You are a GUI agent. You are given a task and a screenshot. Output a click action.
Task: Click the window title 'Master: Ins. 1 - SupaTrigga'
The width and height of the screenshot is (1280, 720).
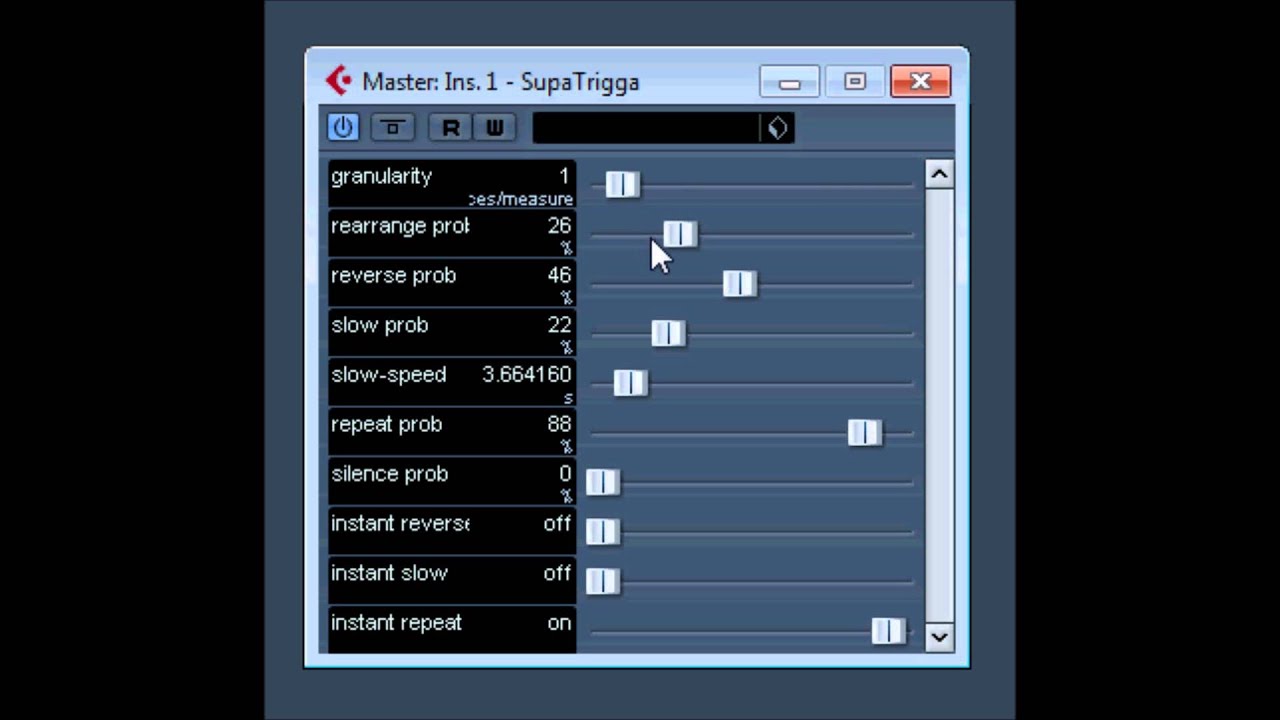[x=500, y=82]
